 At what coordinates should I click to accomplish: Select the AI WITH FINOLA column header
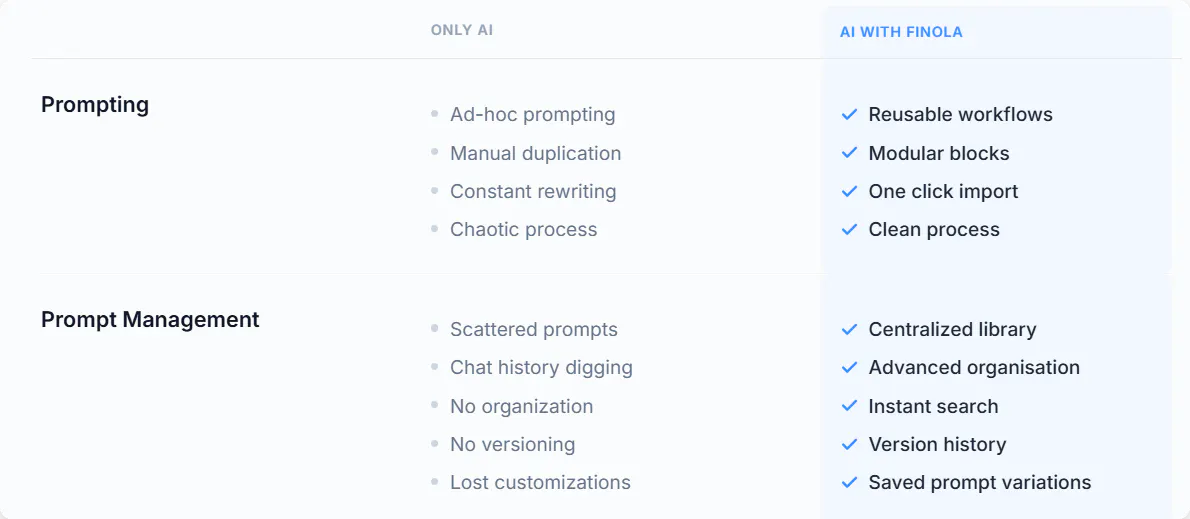tap(901, 33)
